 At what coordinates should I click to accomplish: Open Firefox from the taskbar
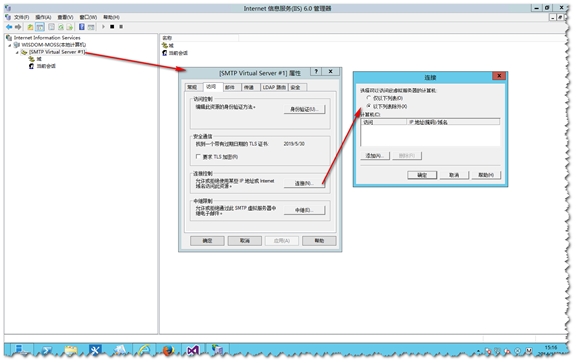point(168,350)
